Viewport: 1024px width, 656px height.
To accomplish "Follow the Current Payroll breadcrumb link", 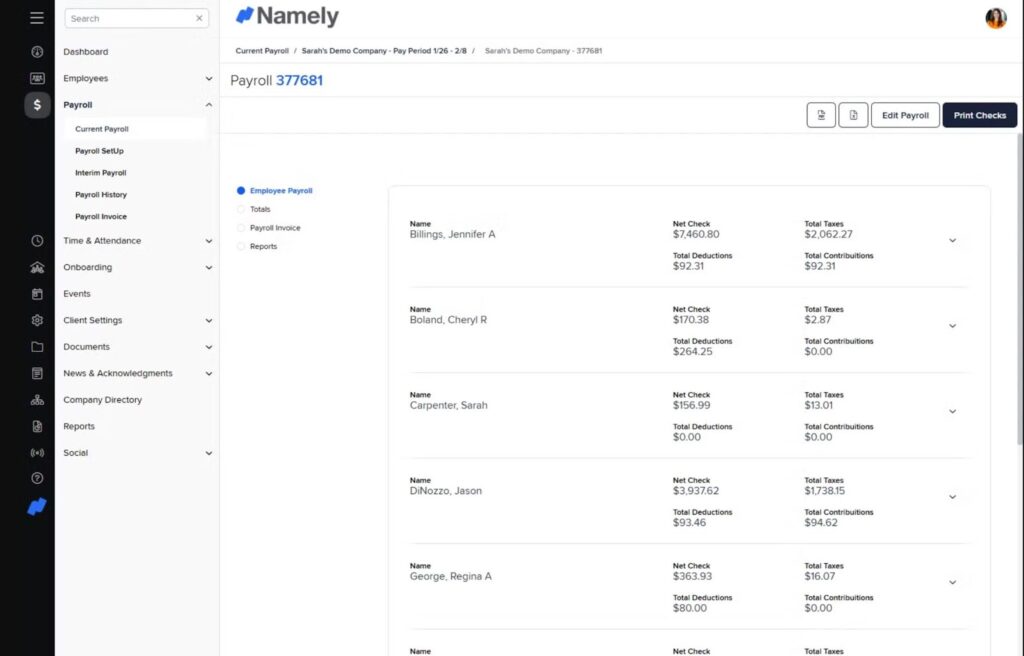I will coord(262,50).
